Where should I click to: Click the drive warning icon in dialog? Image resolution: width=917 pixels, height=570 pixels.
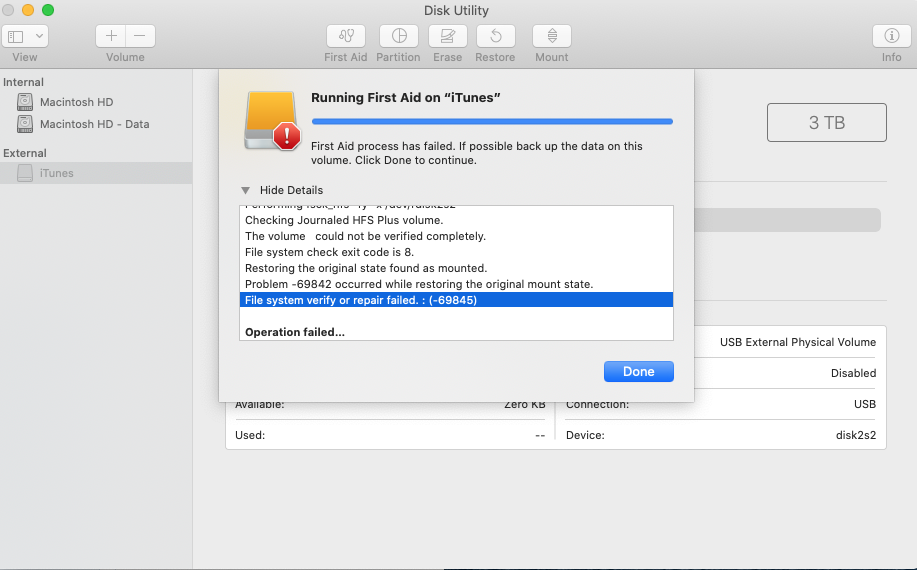click(x=273, y=121)
